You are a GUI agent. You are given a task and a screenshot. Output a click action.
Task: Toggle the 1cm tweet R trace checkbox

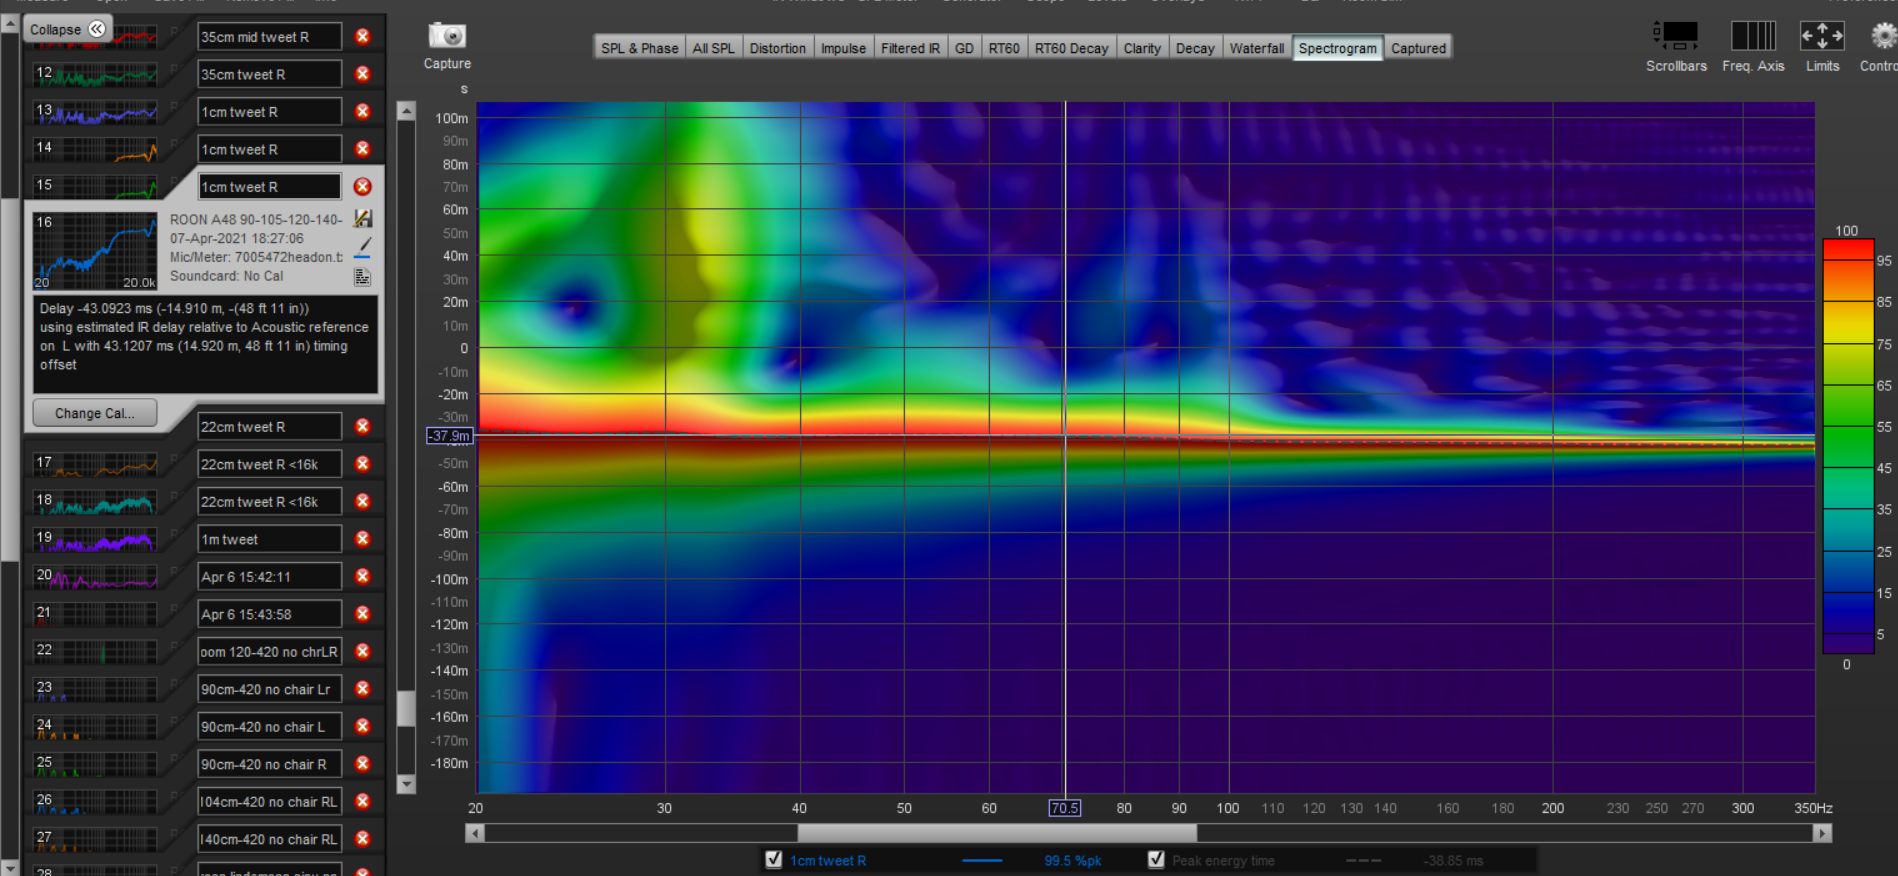[773, 859]
